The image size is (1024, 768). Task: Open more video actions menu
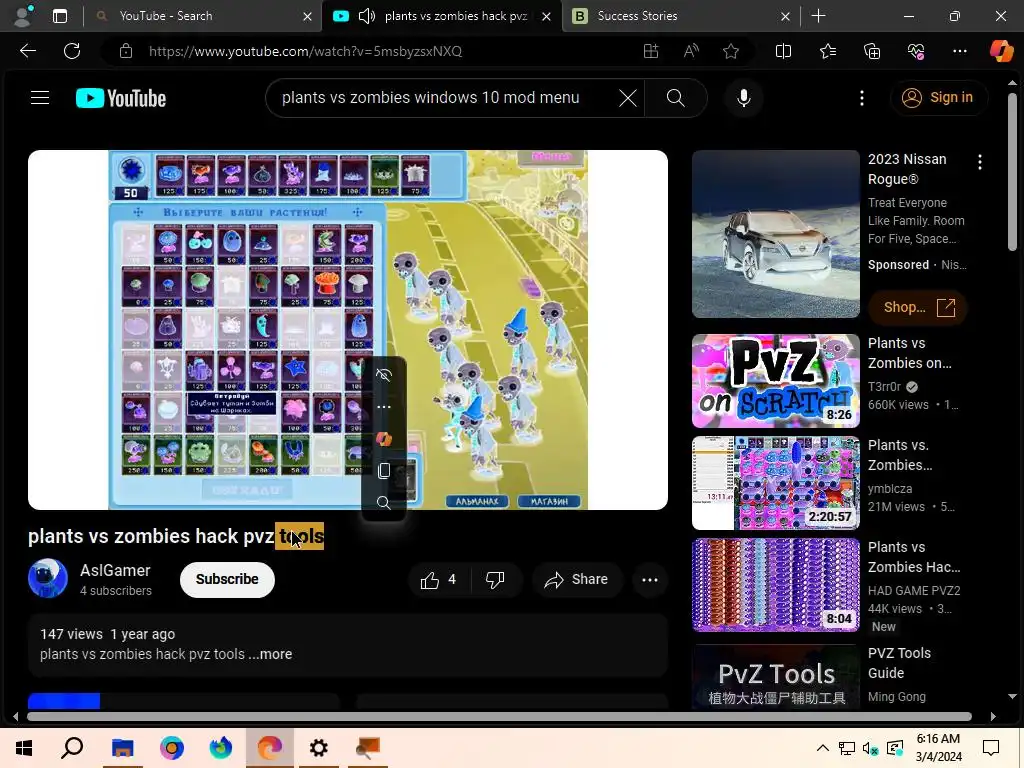[x=650, y=579]
